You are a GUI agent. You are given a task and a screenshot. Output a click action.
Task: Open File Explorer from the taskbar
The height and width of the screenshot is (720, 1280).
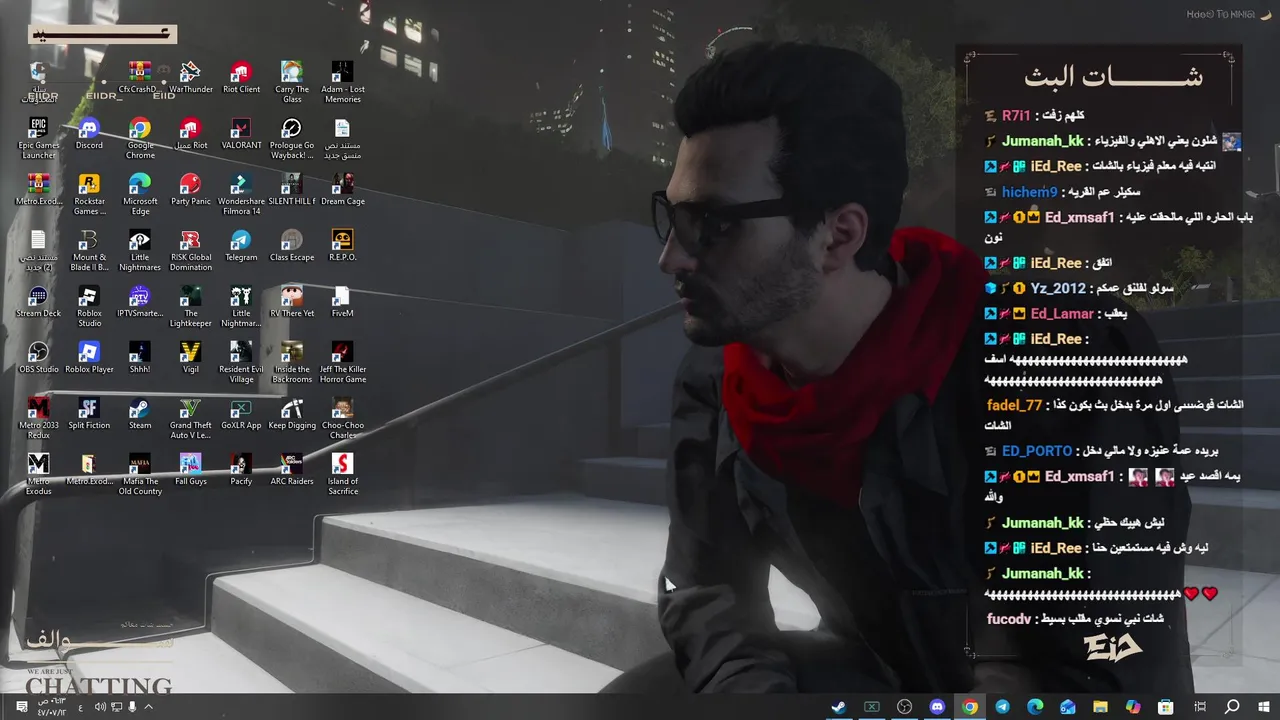point(1100,707)
